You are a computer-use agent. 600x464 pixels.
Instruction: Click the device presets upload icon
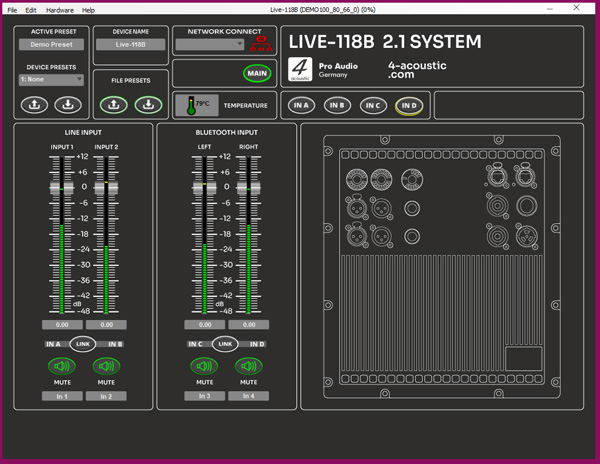point(36,103)
